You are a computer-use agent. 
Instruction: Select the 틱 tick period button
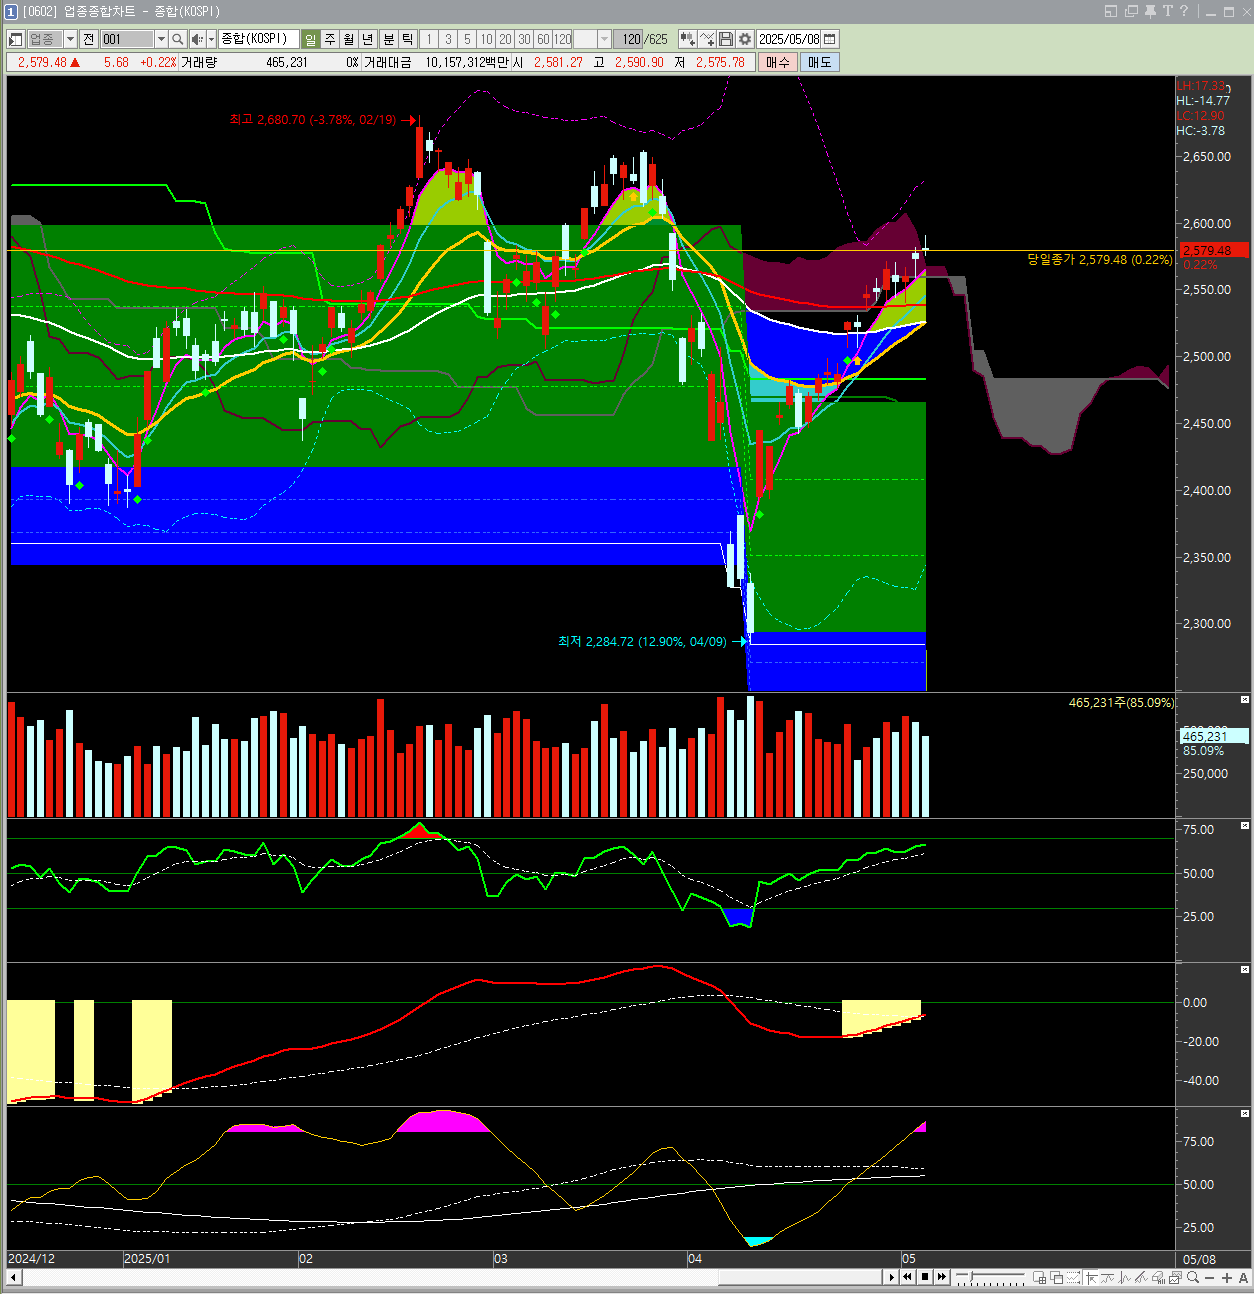pyautogui.click(x=408, y=39)
